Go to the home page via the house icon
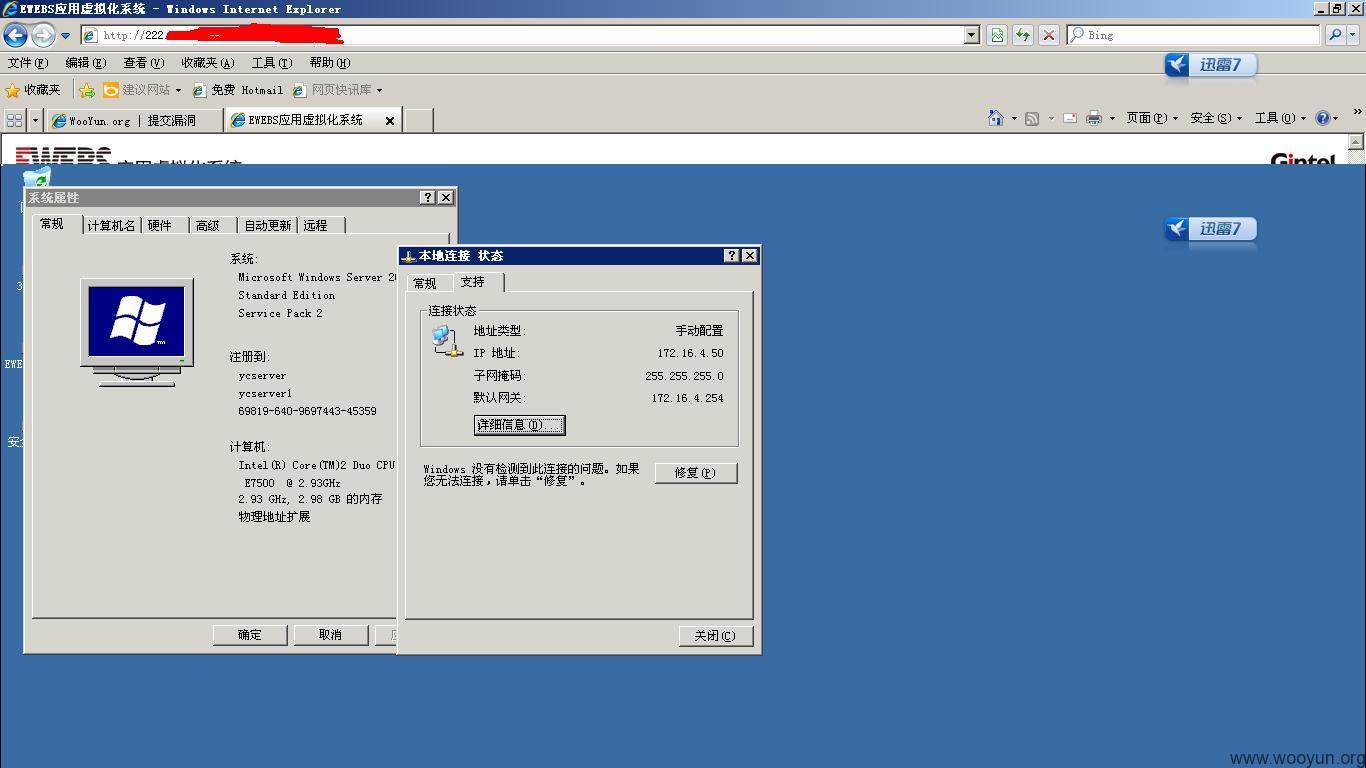 [x=995, y=118]
